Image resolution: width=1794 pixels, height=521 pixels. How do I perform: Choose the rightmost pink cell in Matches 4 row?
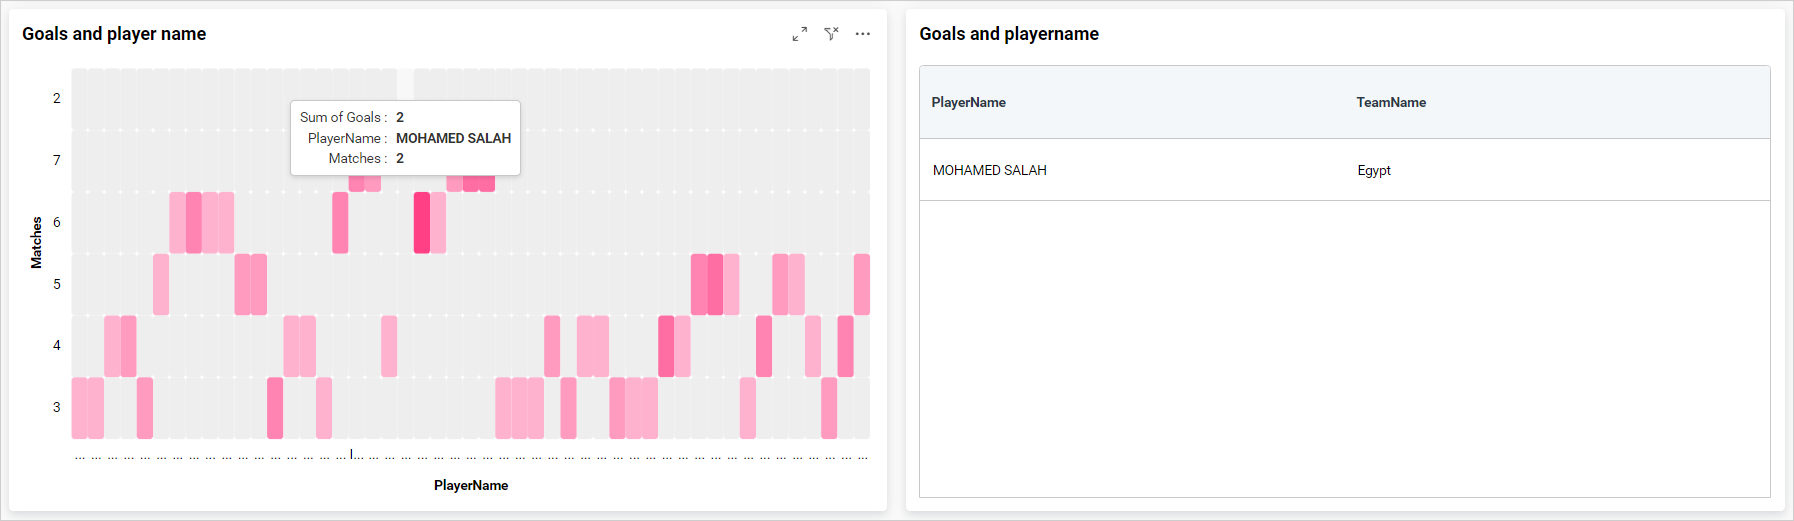(x=845, y=346)
